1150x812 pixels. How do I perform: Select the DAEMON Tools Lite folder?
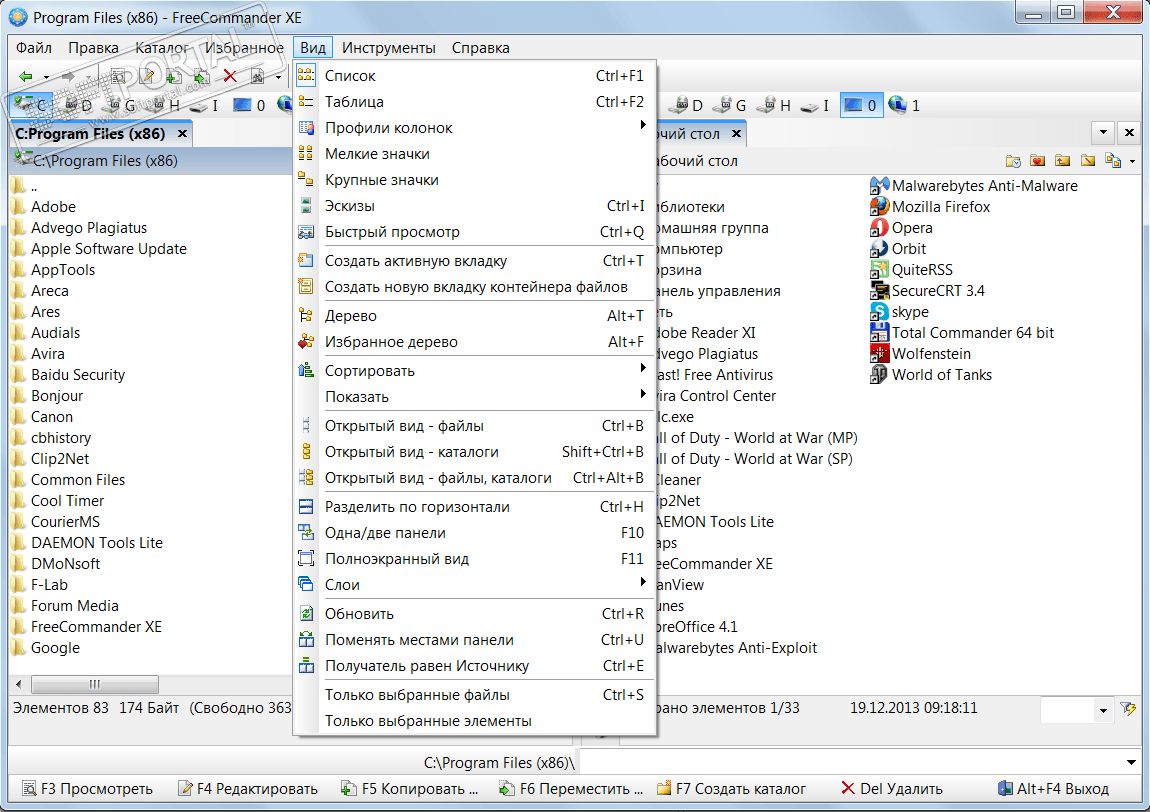(87, 543)
